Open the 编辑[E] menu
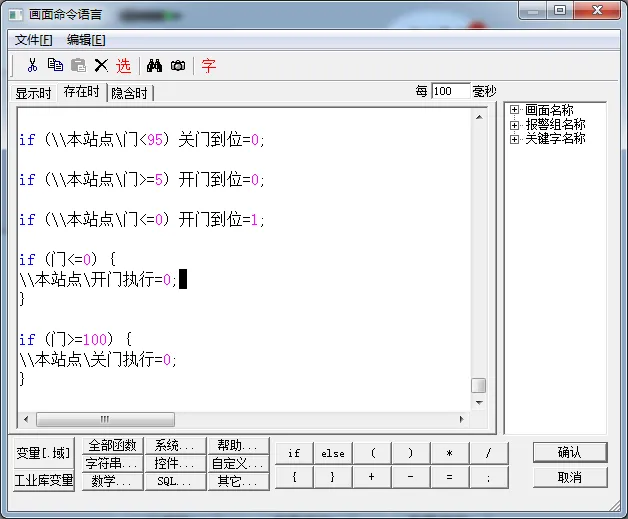This screenshot has width=628, height=519. [86, 40]
